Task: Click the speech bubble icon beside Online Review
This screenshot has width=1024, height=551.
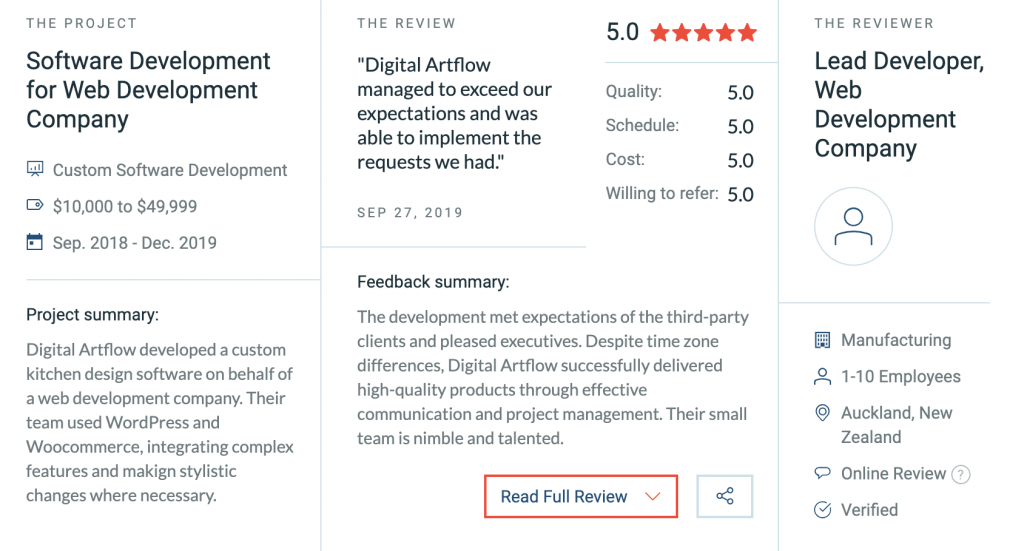Action: click(x=822, y=473)
